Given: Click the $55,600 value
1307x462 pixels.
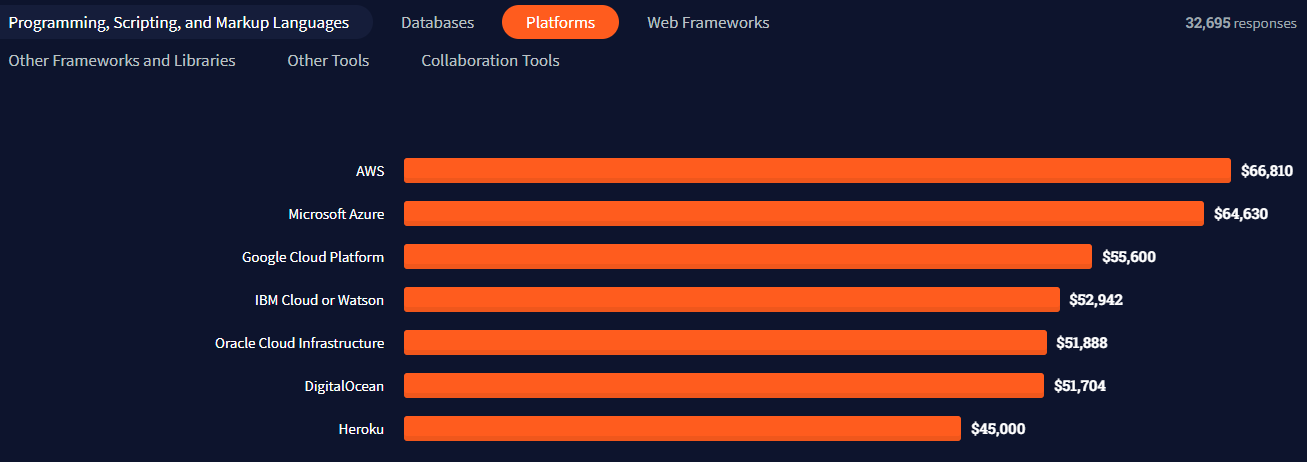Looking at the screenshot, I should pos(1129,257).
